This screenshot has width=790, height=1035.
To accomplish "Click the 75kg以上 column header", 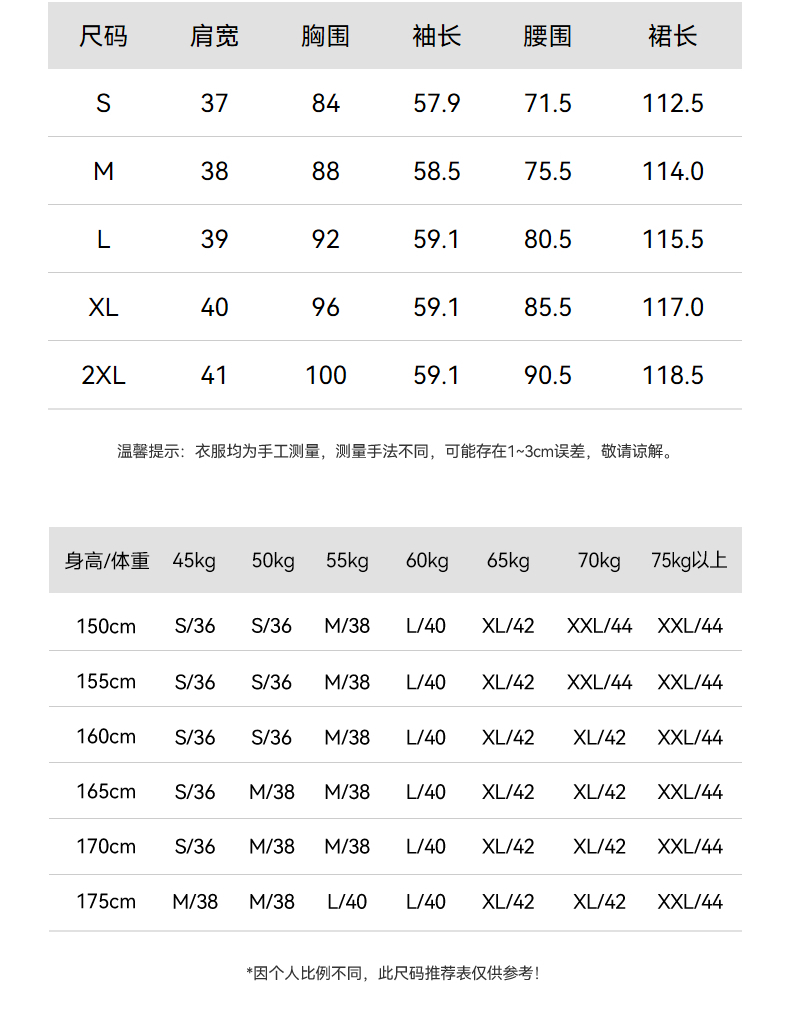I will (689, 561).
